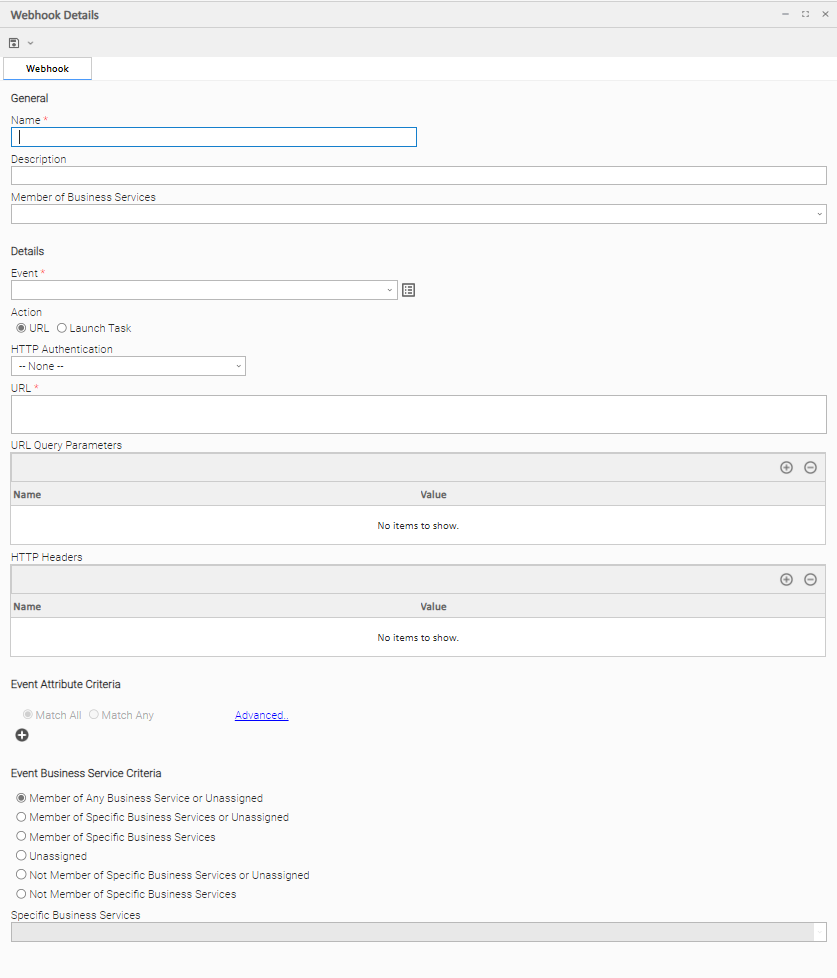The height and width of the screenshot is (978, 837).
Task: Switch to the Webhook tab
Action: (48, 69)
